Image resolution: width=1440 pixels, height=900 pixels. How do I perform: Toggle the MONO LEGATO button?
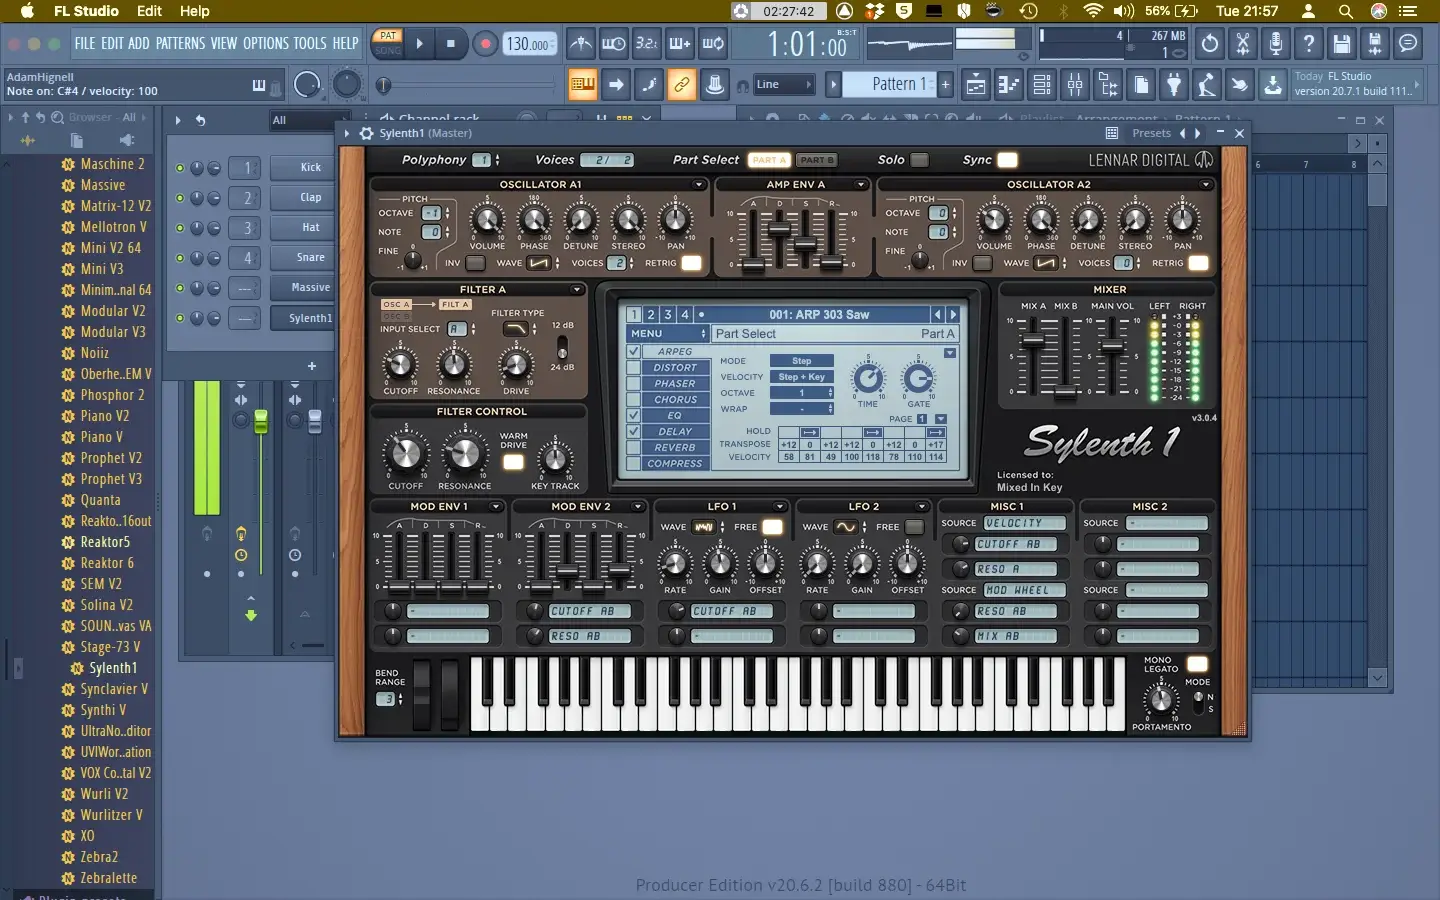(1197, 664)
